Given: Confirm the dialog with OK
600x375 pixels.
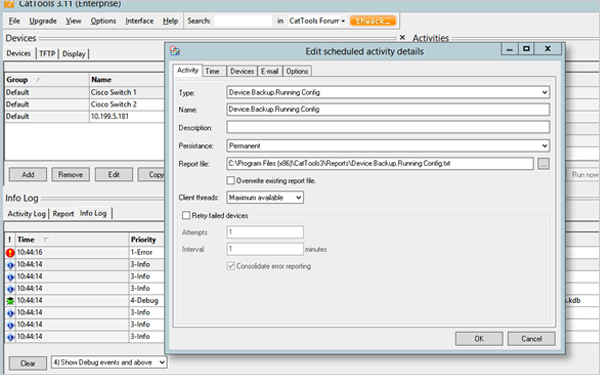Looking at the screenshot, I should click(x=479, y=339).
